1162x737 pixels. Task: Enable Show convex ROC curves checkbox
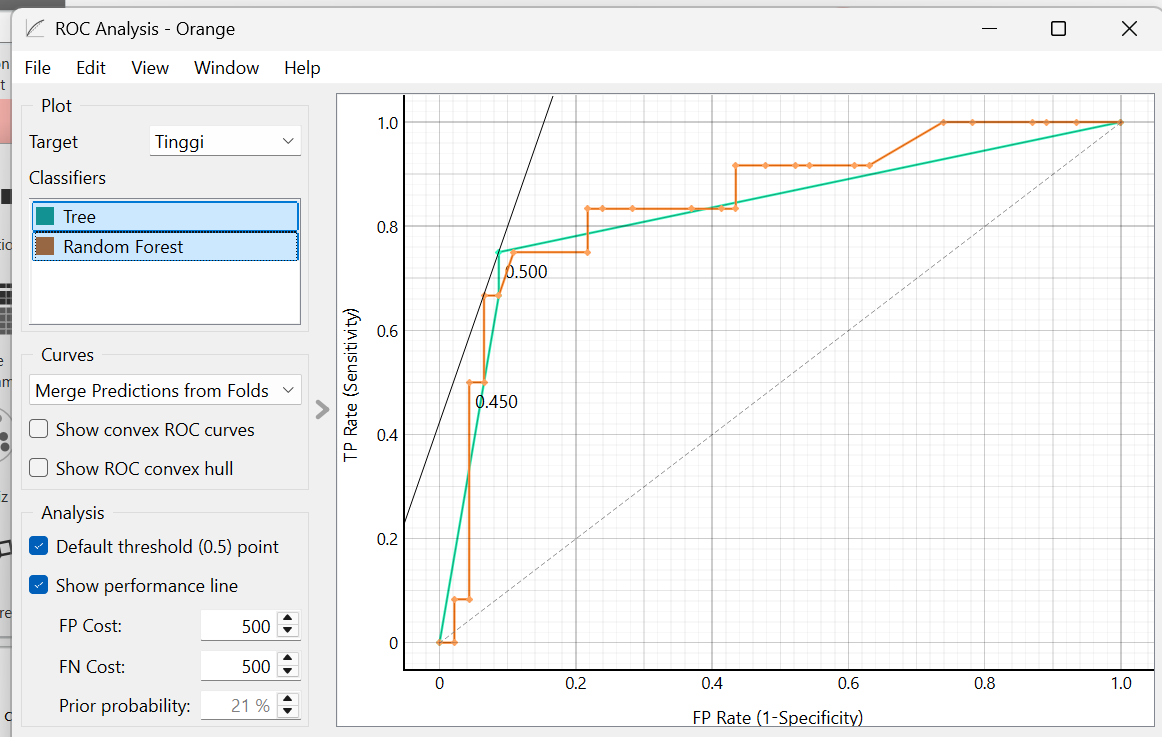39,429
